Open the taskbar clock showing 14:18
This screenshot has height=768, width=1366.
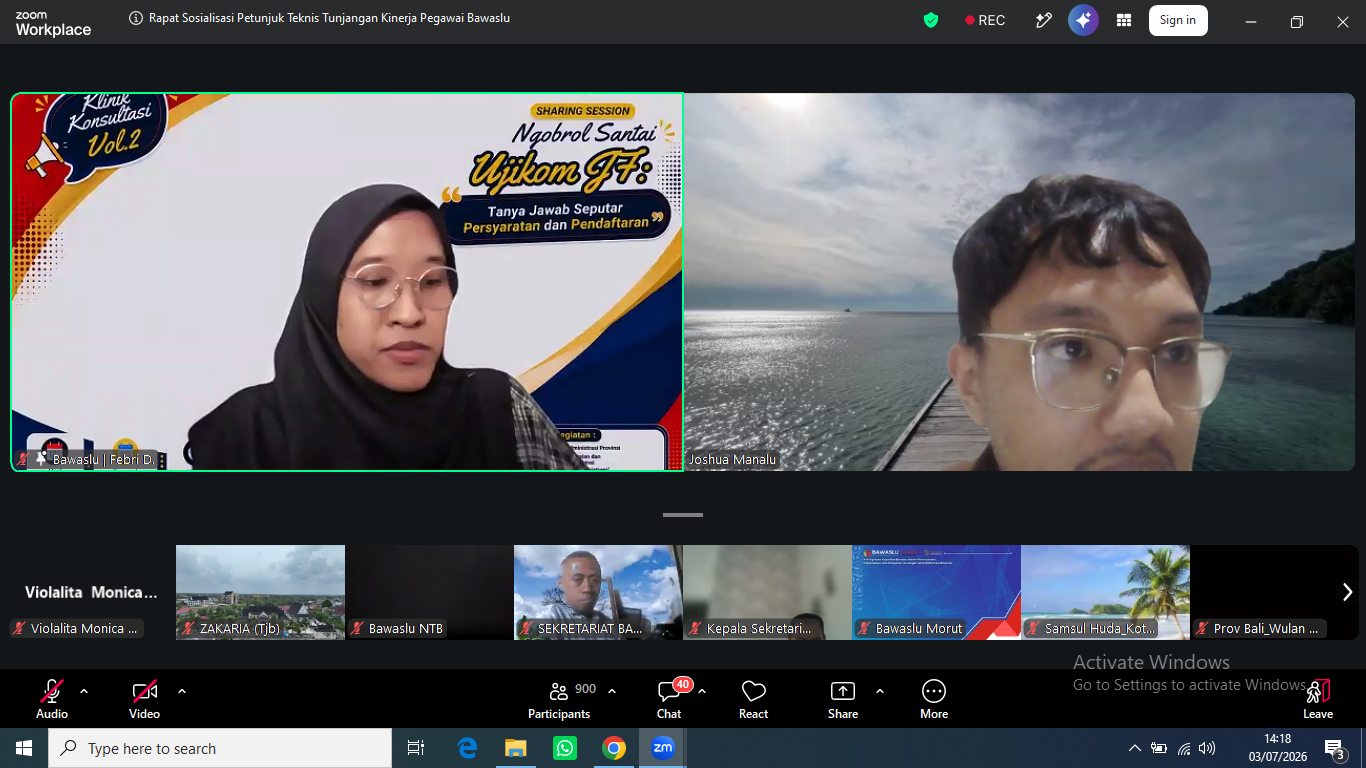click(x=1277, y=748)
